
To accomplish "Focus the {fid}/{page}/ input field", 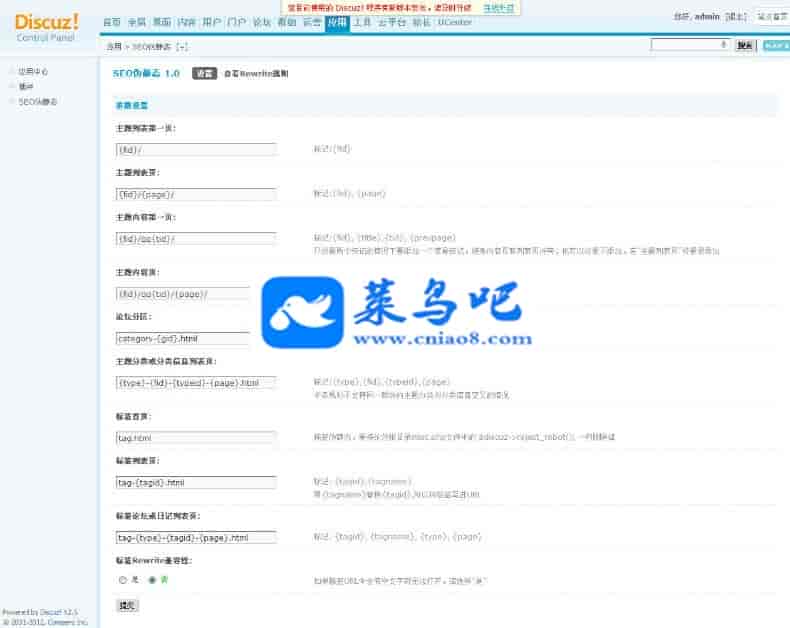I will pyautogui.click(x=196, y=194).
